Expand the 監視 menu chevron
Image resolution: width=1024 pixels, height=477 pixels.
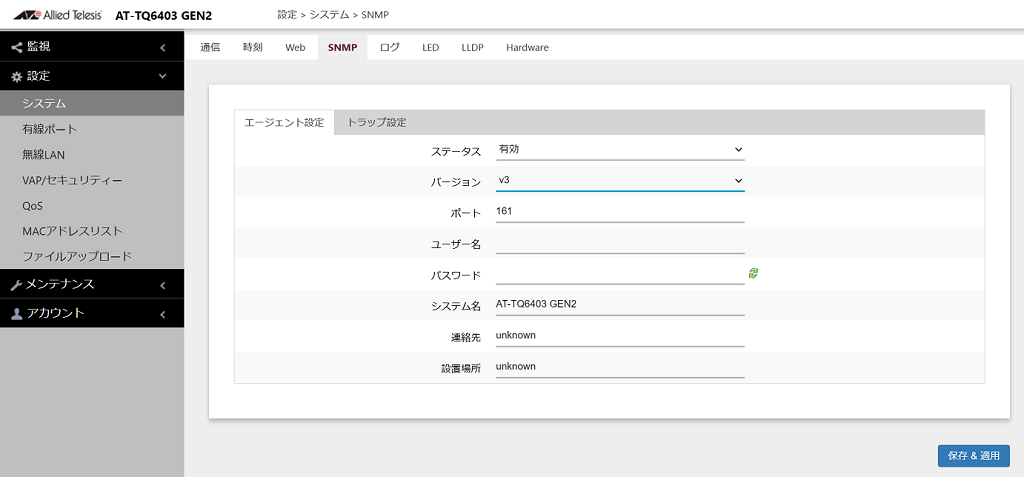(163, 48)
